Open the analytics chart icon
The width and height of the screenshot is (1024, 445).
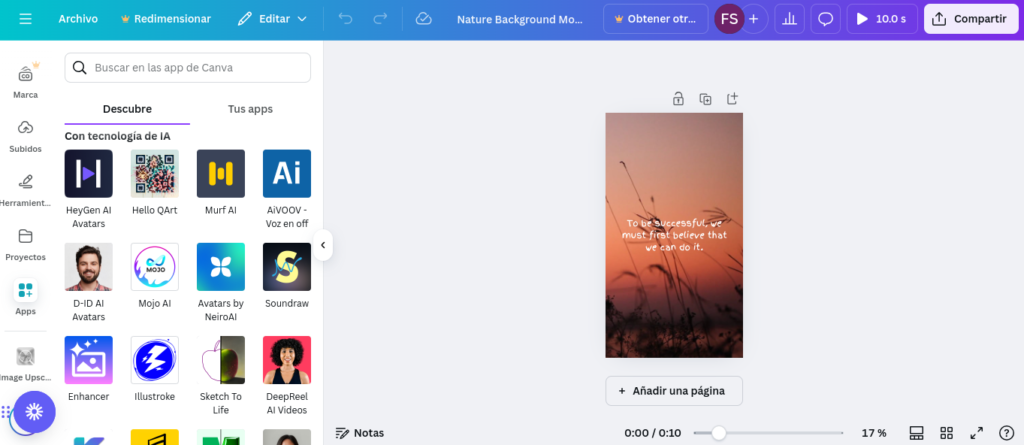coord(790,19)
